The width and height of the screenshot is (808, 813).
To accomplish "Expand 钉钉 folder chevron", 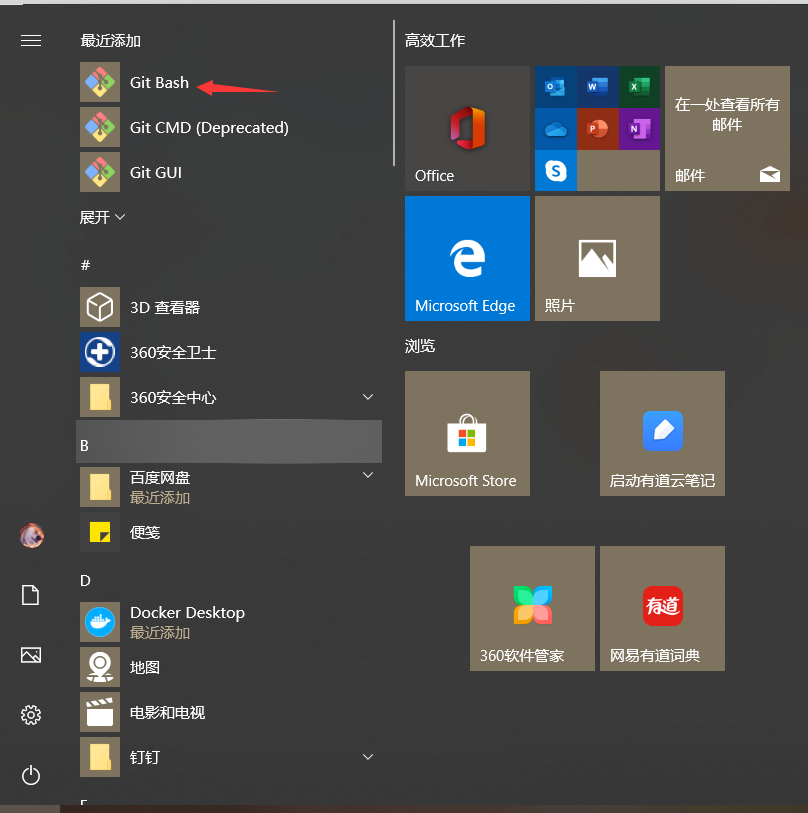I will point(368,757).
